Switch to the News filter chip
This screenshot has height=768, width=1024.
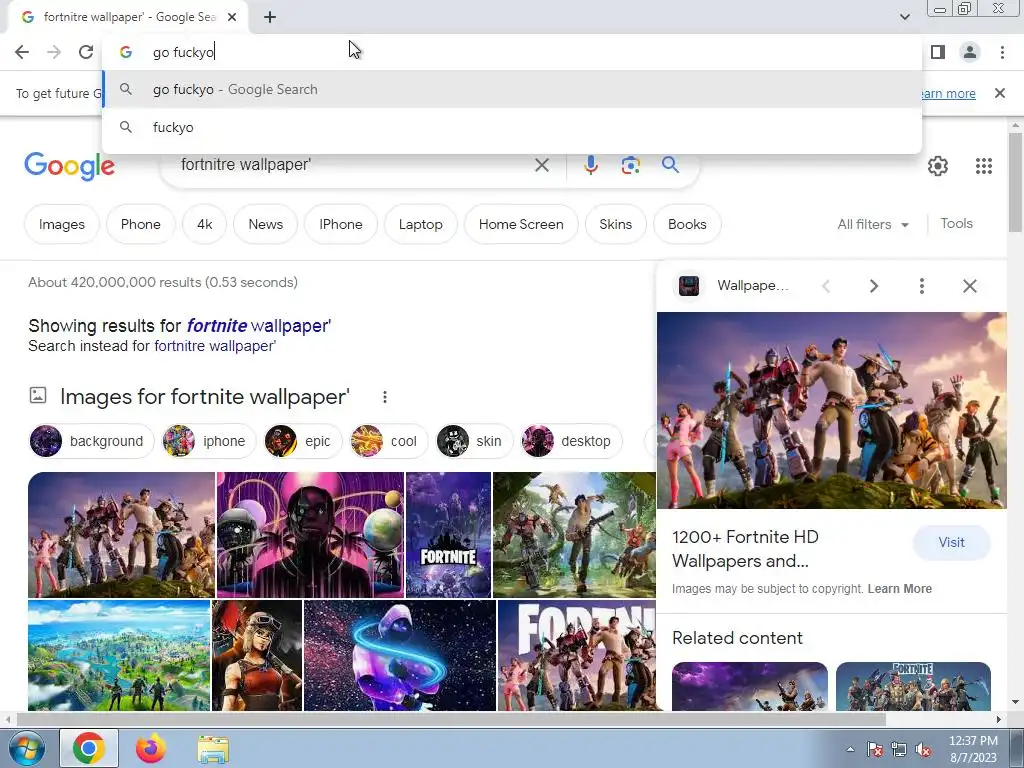tap(265, 224)
